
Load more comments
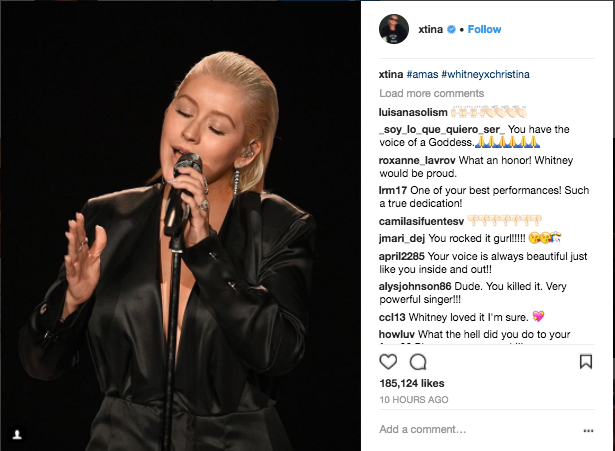coord(431,93)
